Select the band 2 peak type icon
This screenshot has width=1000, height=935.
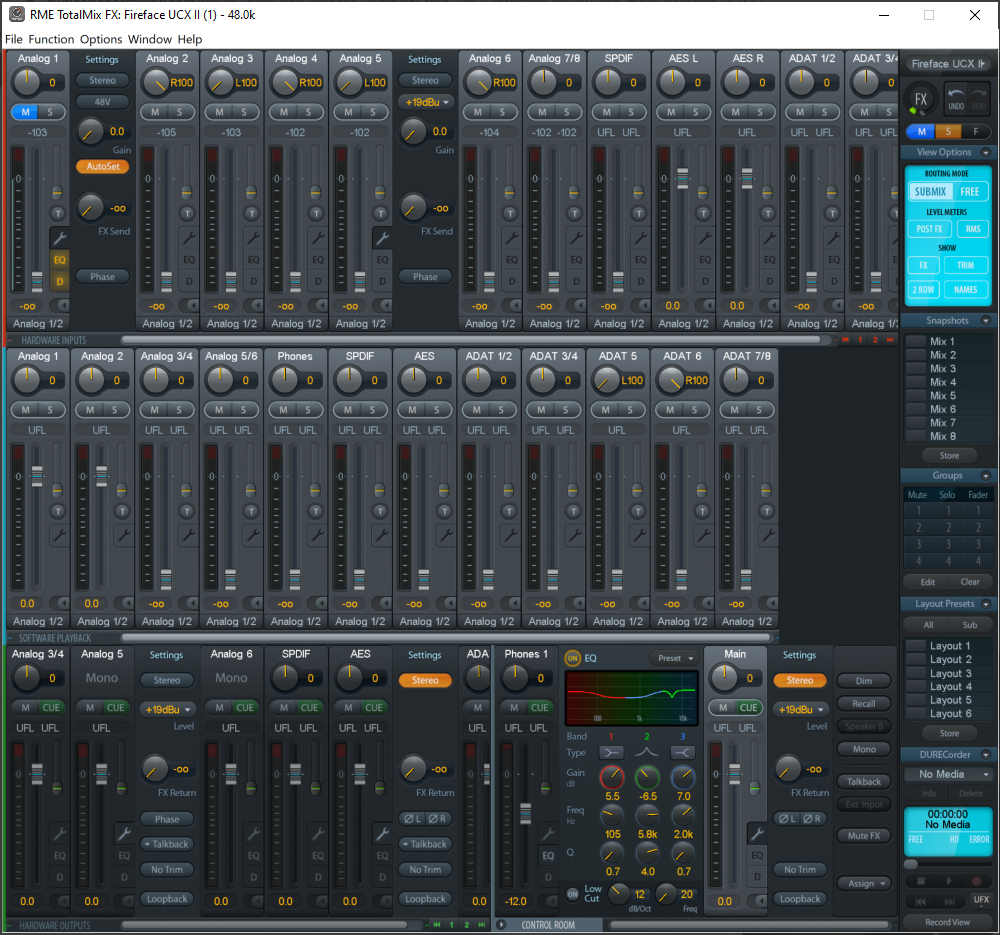point(647,753)
